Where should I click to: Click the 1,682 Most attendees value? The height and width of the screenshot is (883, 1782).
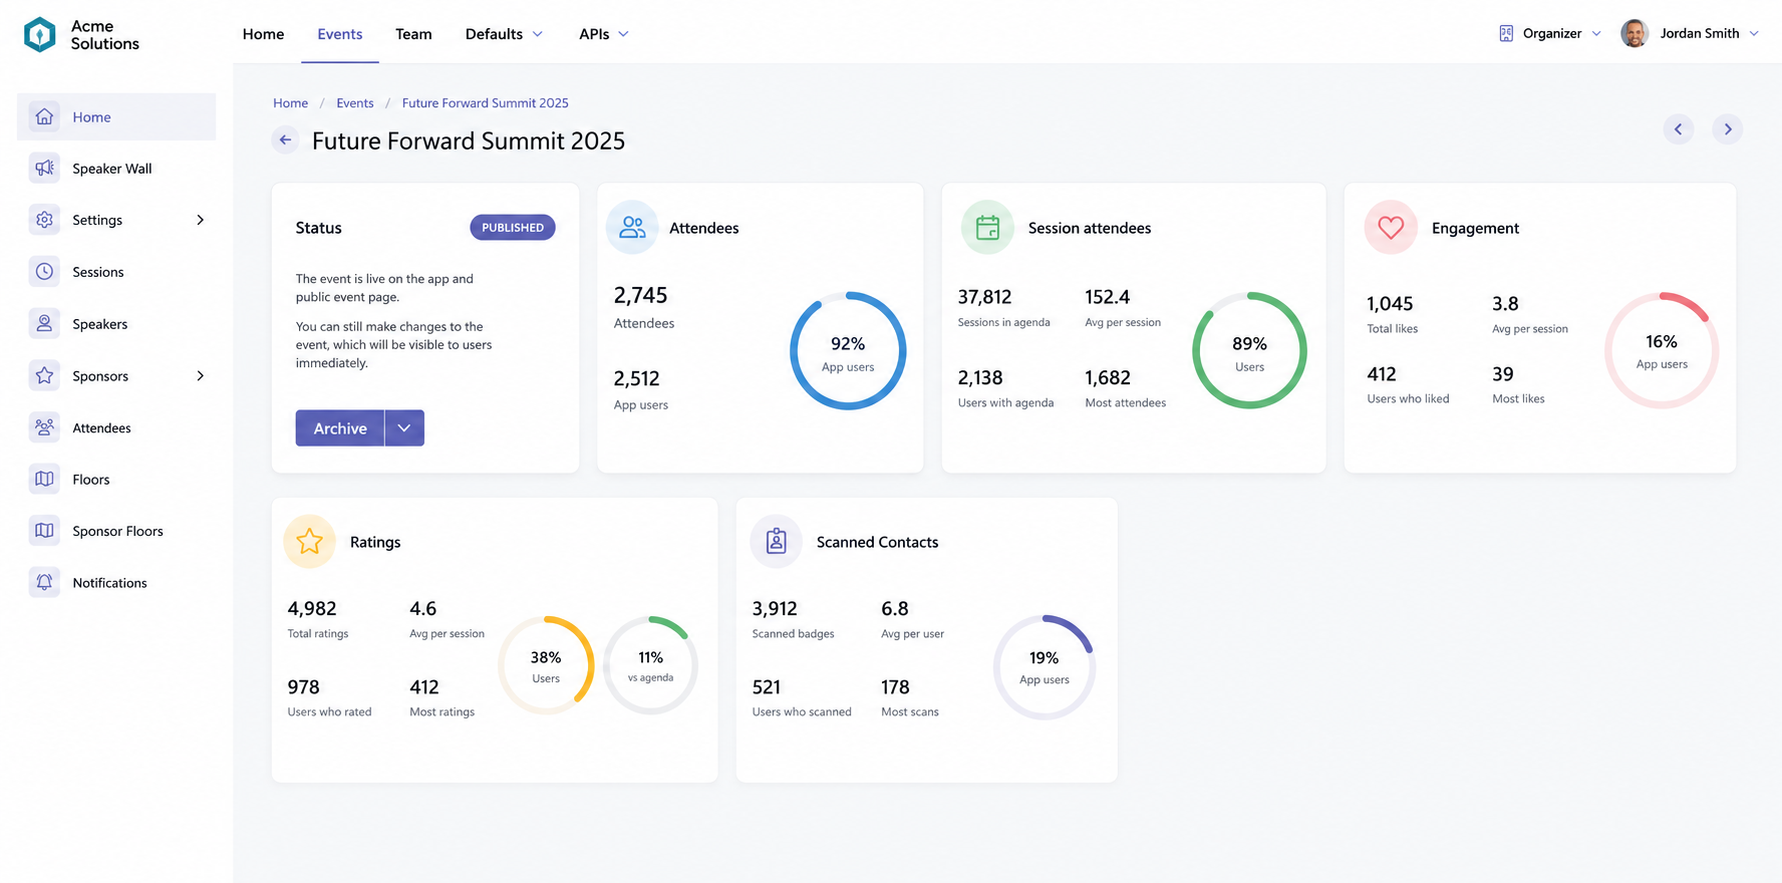(x=1108, y=378)
